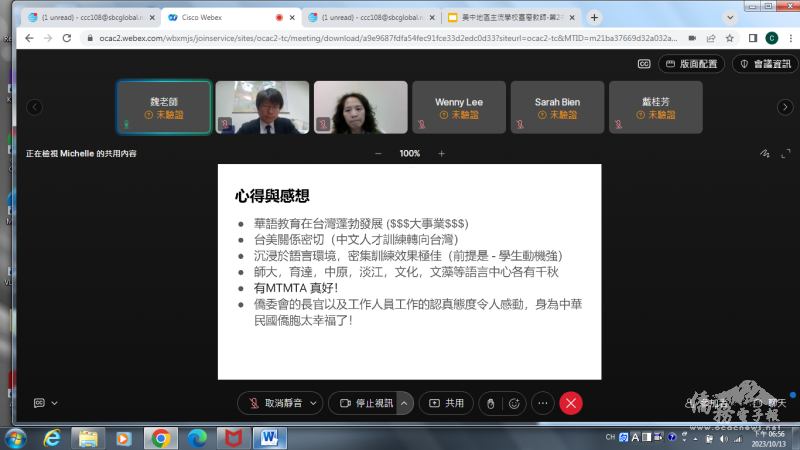Select the woman's video tile
Screen dimensions: 800x450
tap(361, 107)
